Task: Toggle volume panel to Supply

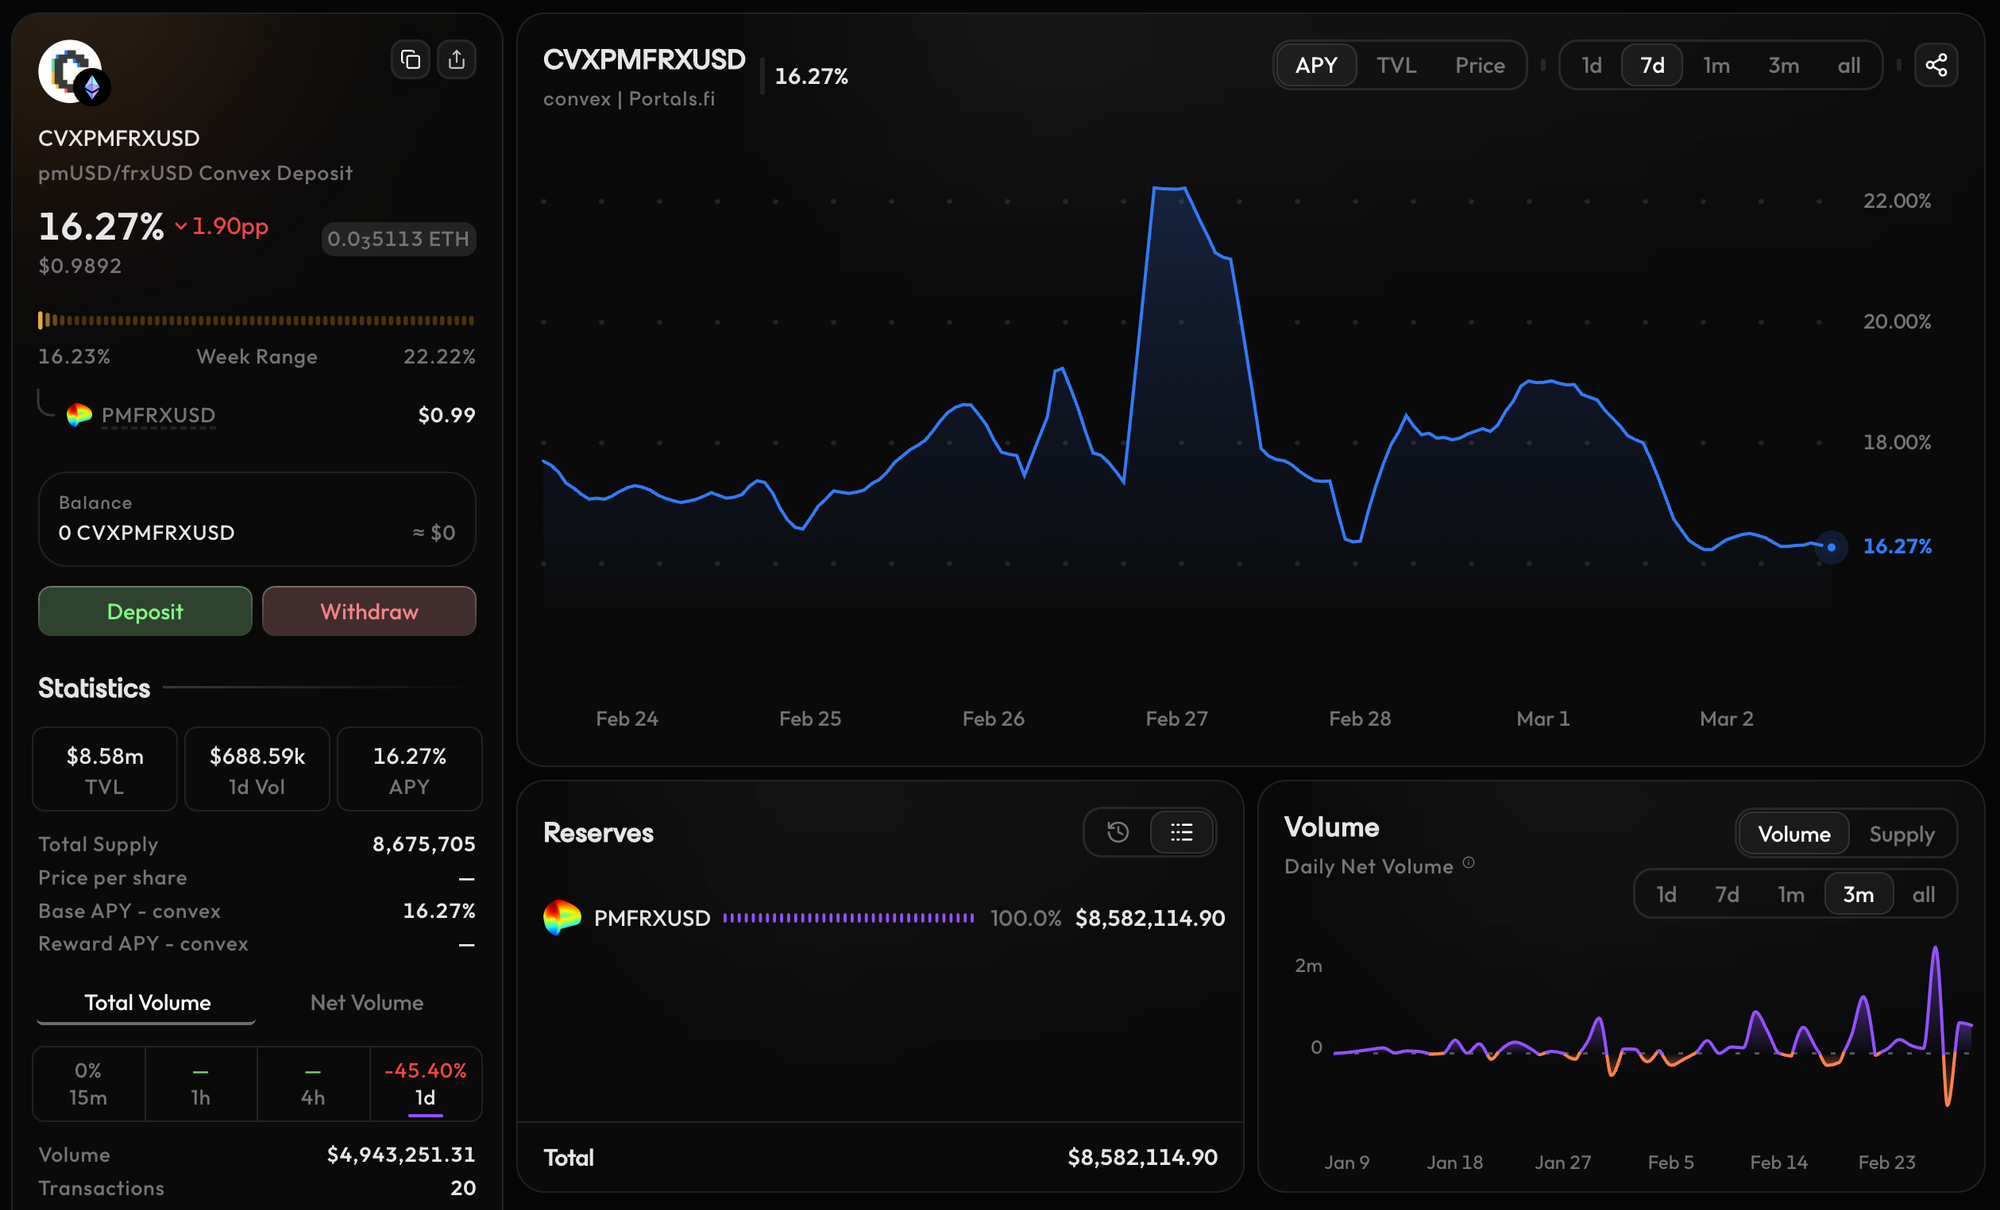Action: pyautogui.click(x=1901, y=834)
